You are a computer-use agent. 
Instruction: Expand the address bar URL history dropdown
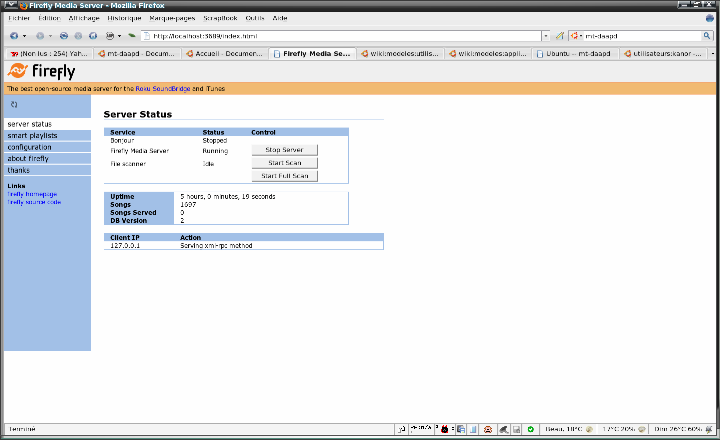click(546, 36)
